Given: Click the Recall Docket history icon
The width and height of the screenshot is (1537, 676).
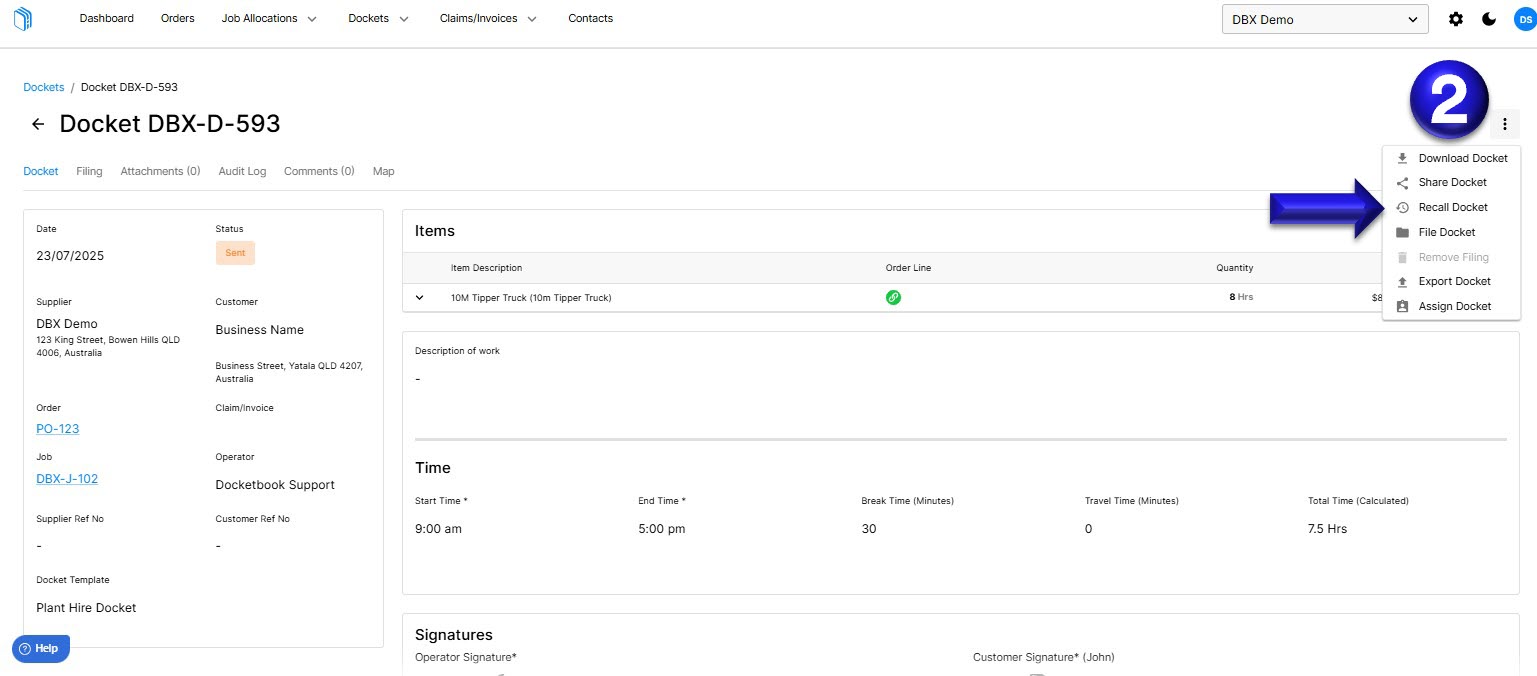Looking at the screenshot, I should (x=1402, y=208).
